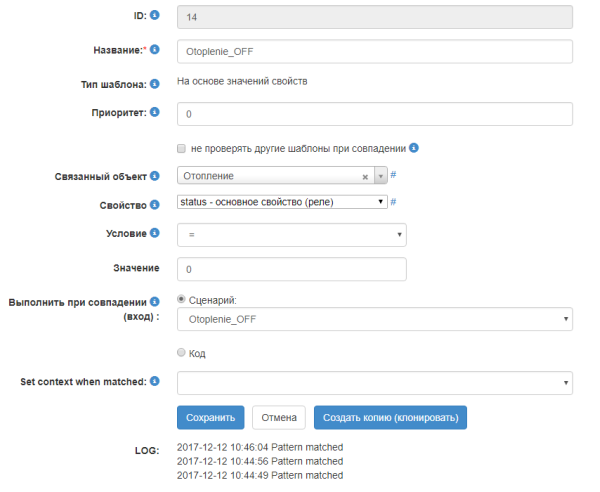Click the info icon next to Тип шаблона

[x=155, y=82]
